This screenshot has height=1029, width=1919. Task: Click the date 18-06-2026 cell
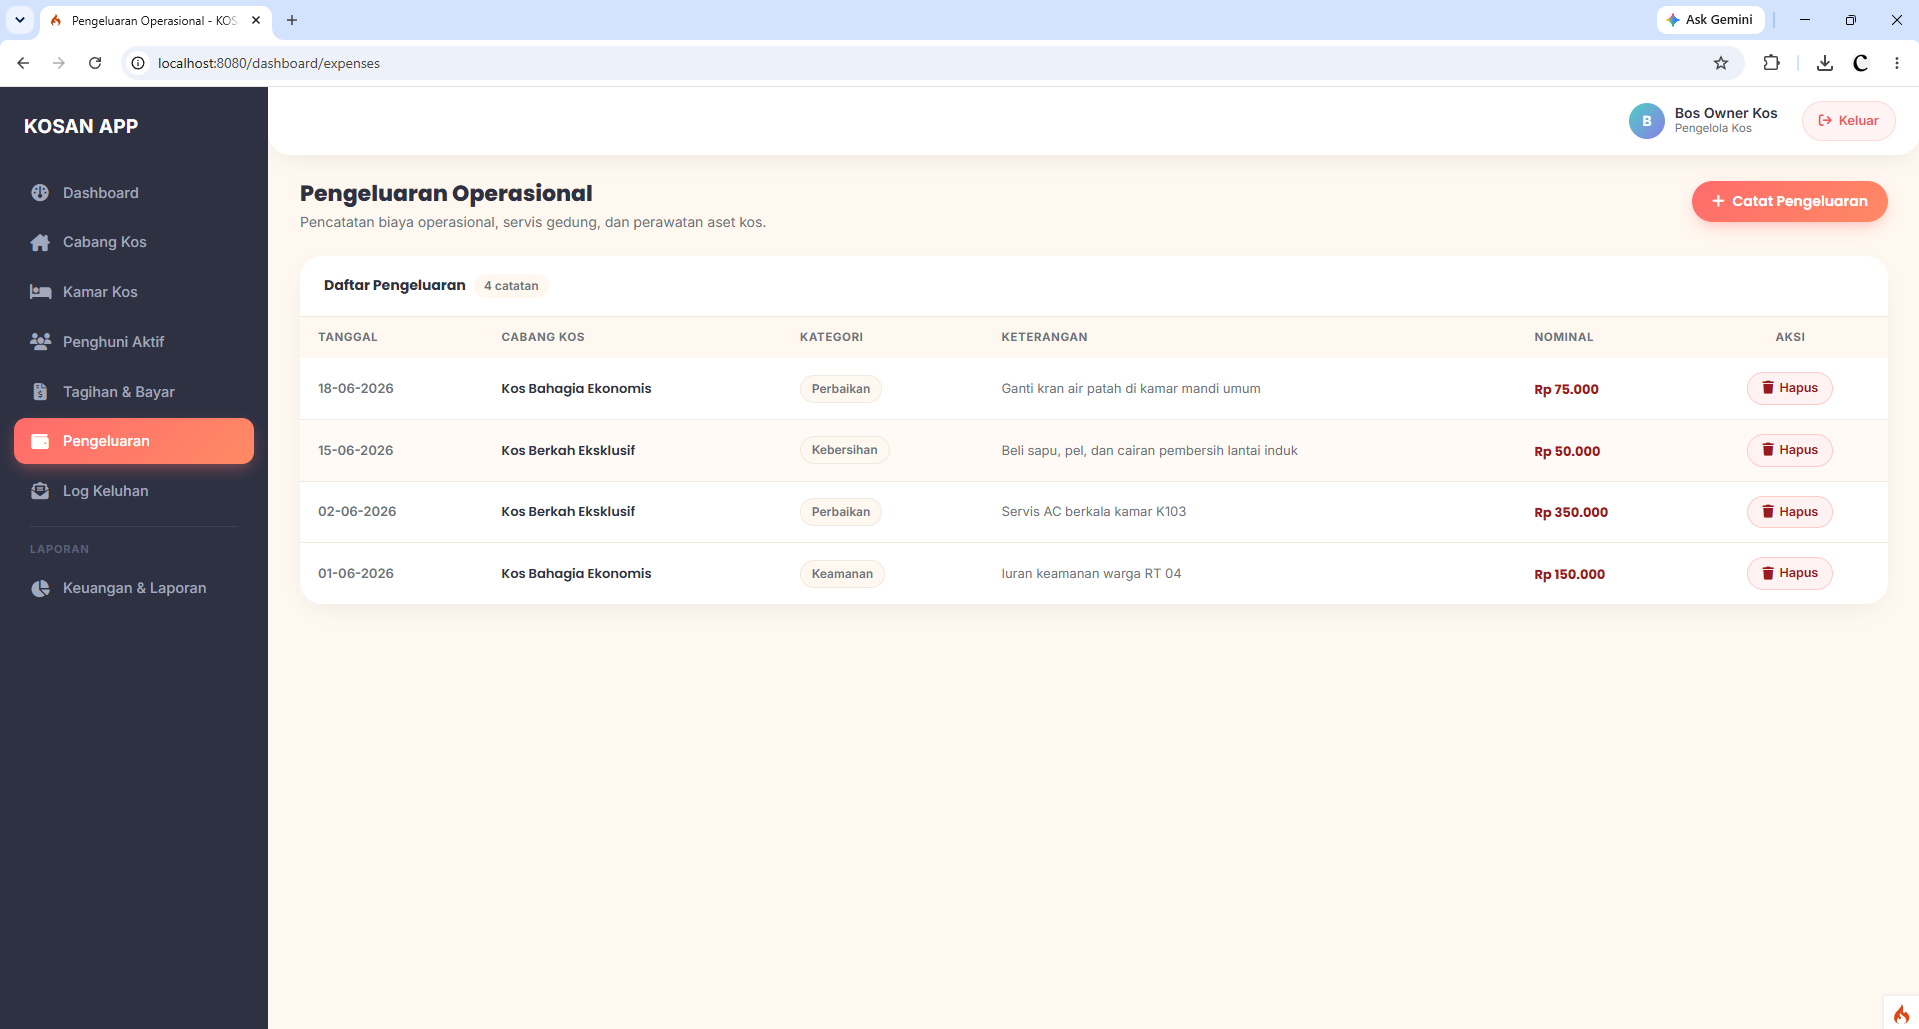[x=356, y=389]
